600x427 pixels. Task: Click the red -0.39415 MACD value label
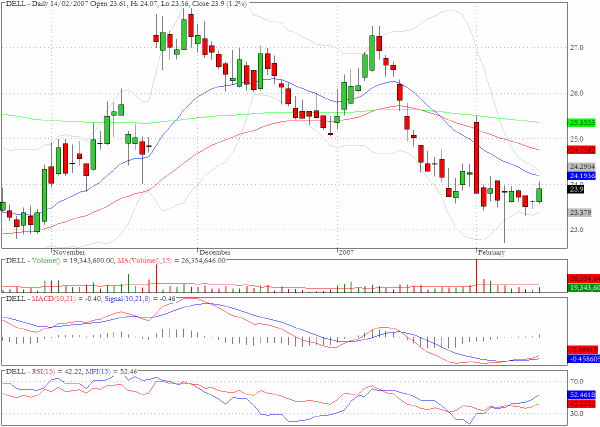(x=582, y=350)
